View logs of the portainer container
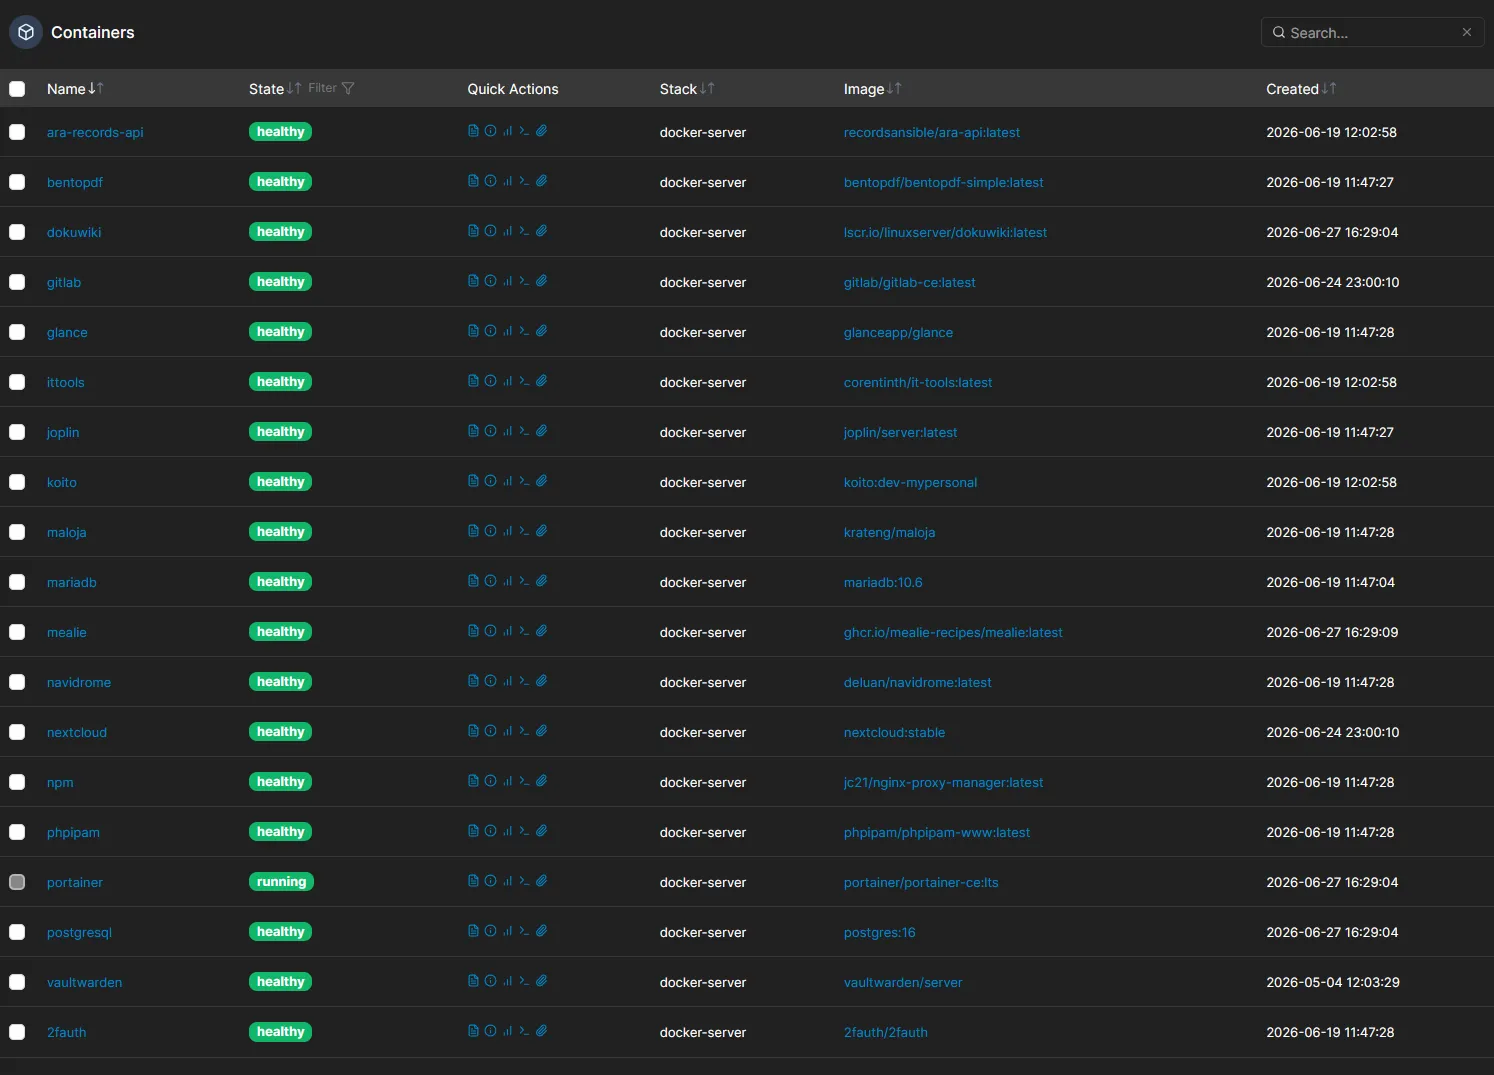This screenshot has width=1494, height=1075. 473,881
